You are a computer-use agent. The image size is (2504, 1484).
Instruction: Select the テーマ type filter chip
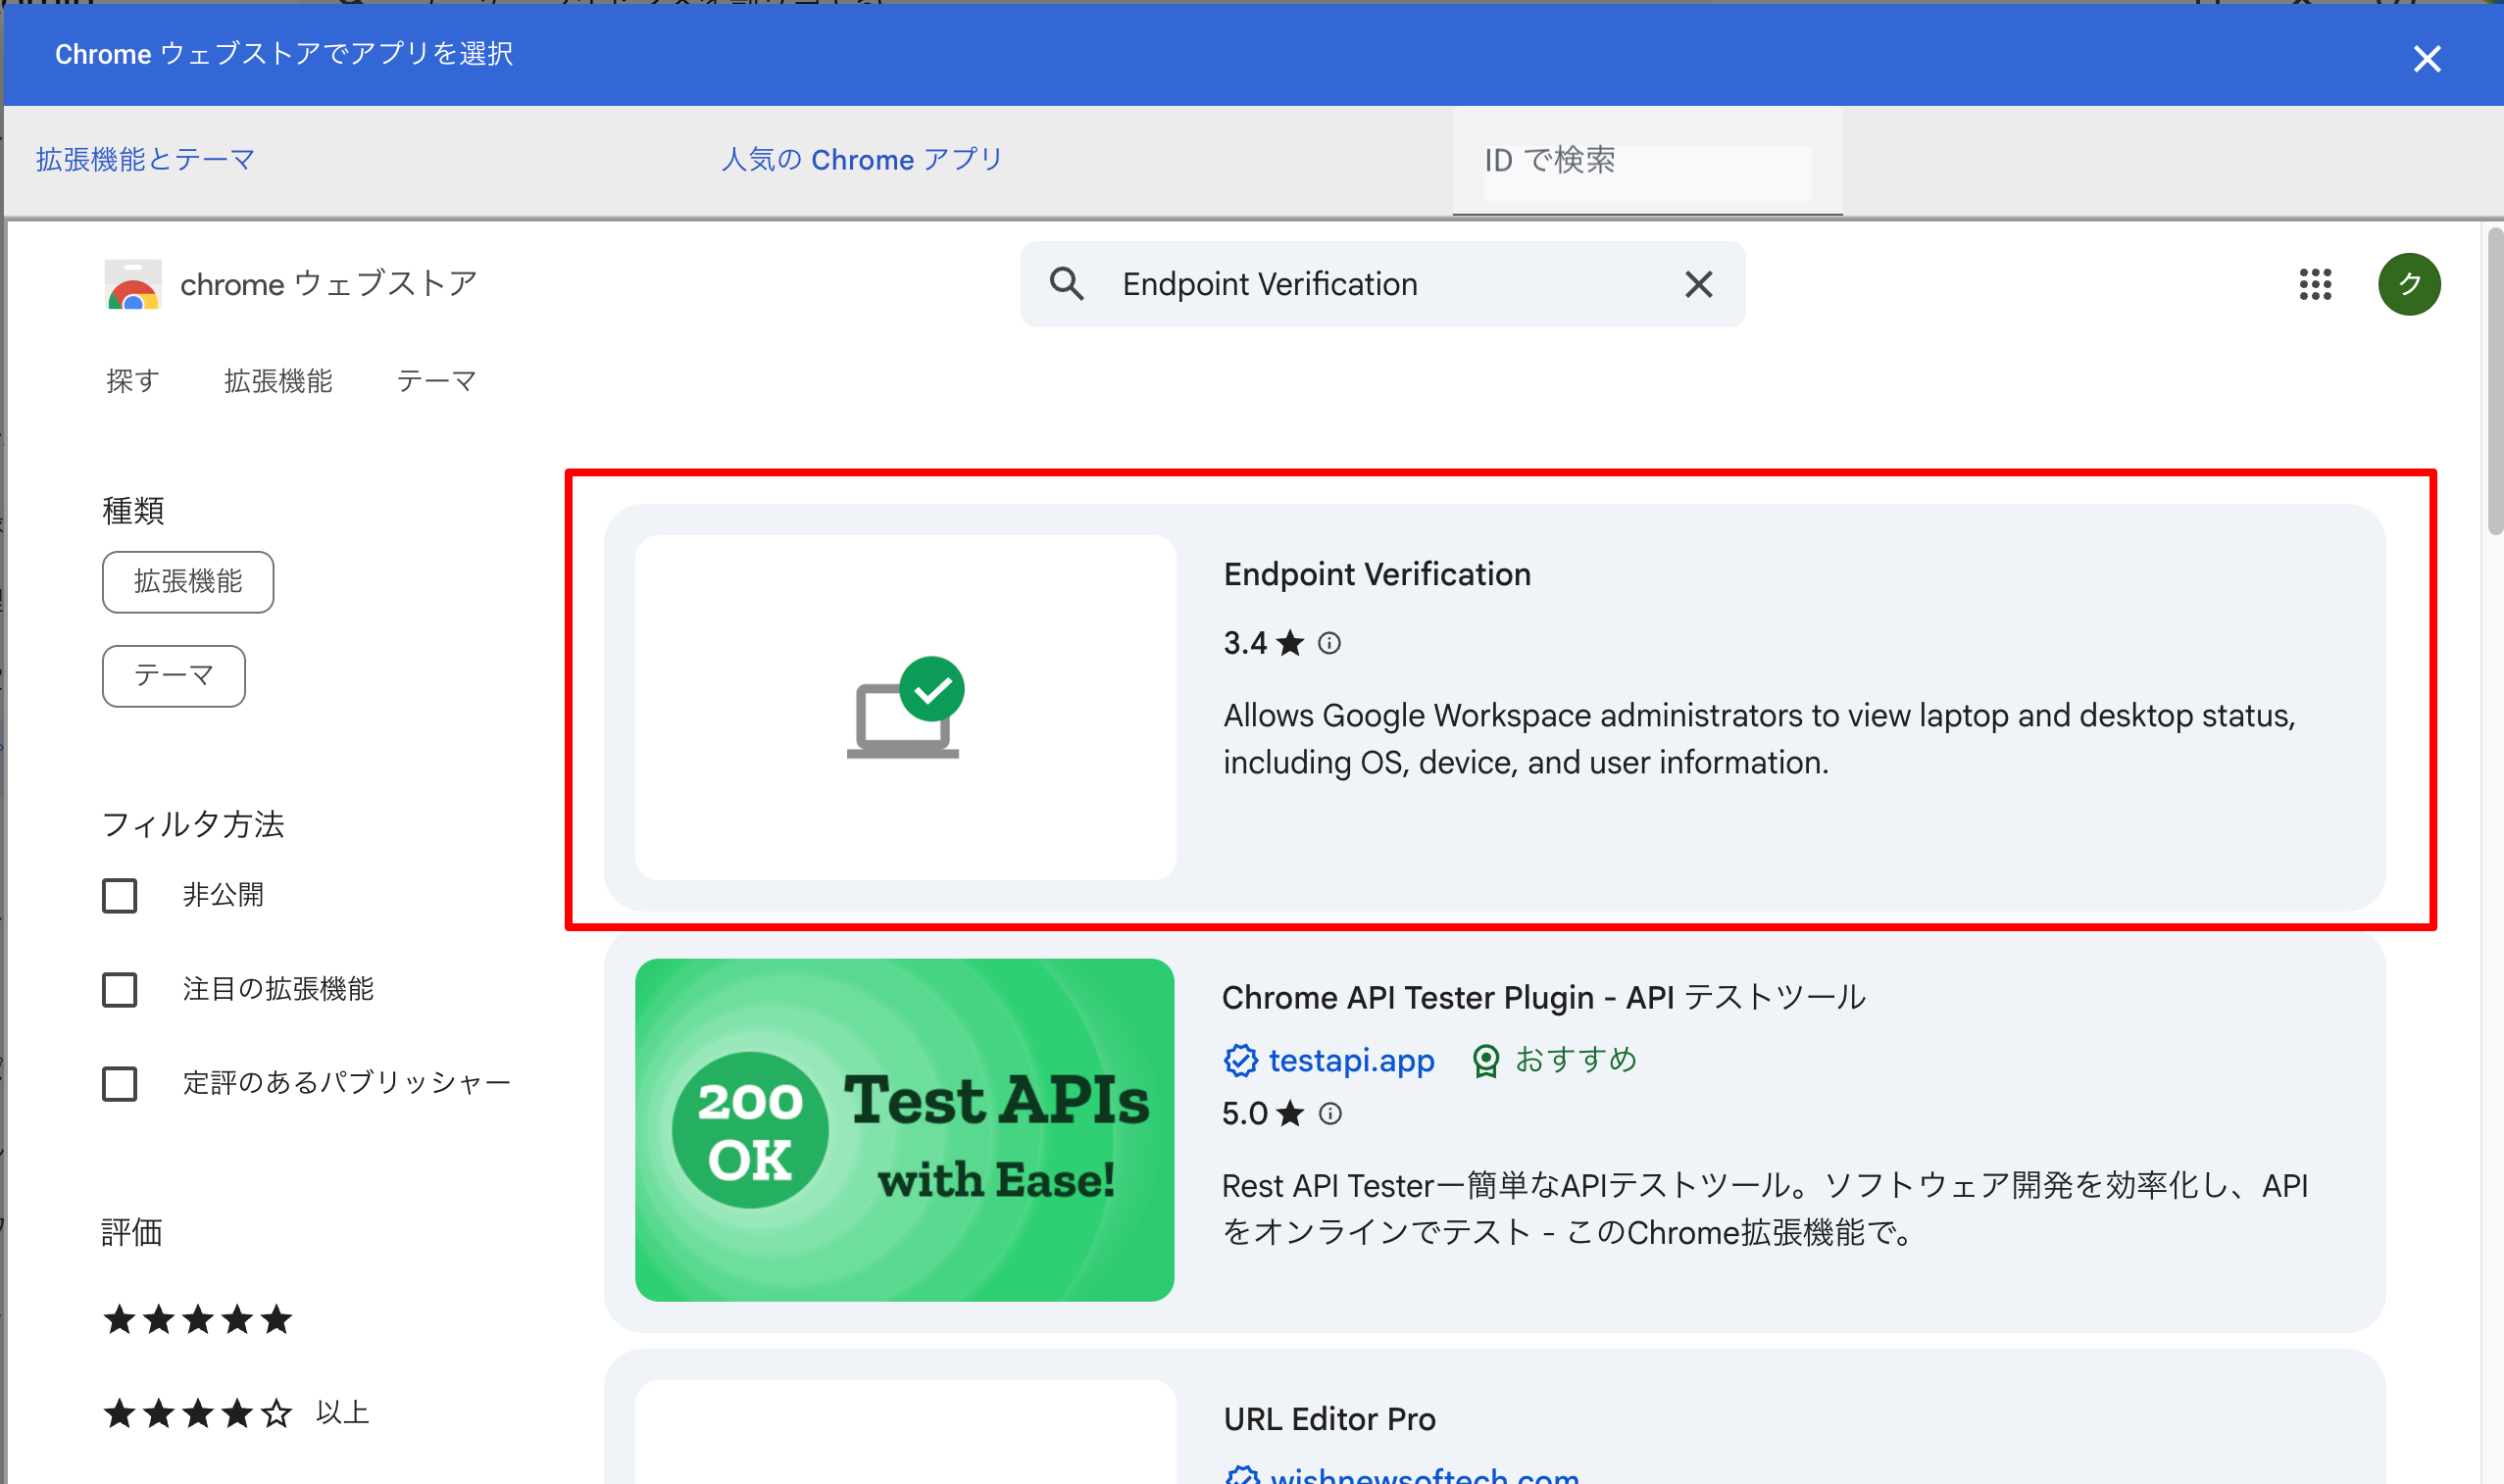(x=174, y=676)
